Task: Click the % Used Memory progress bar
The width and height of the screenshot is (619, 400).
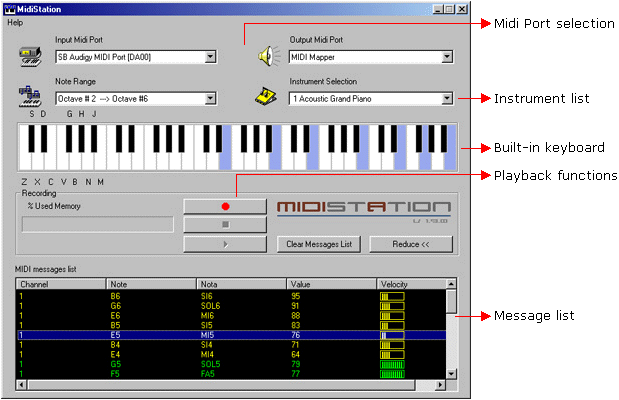Action: (x=96, y=224)
